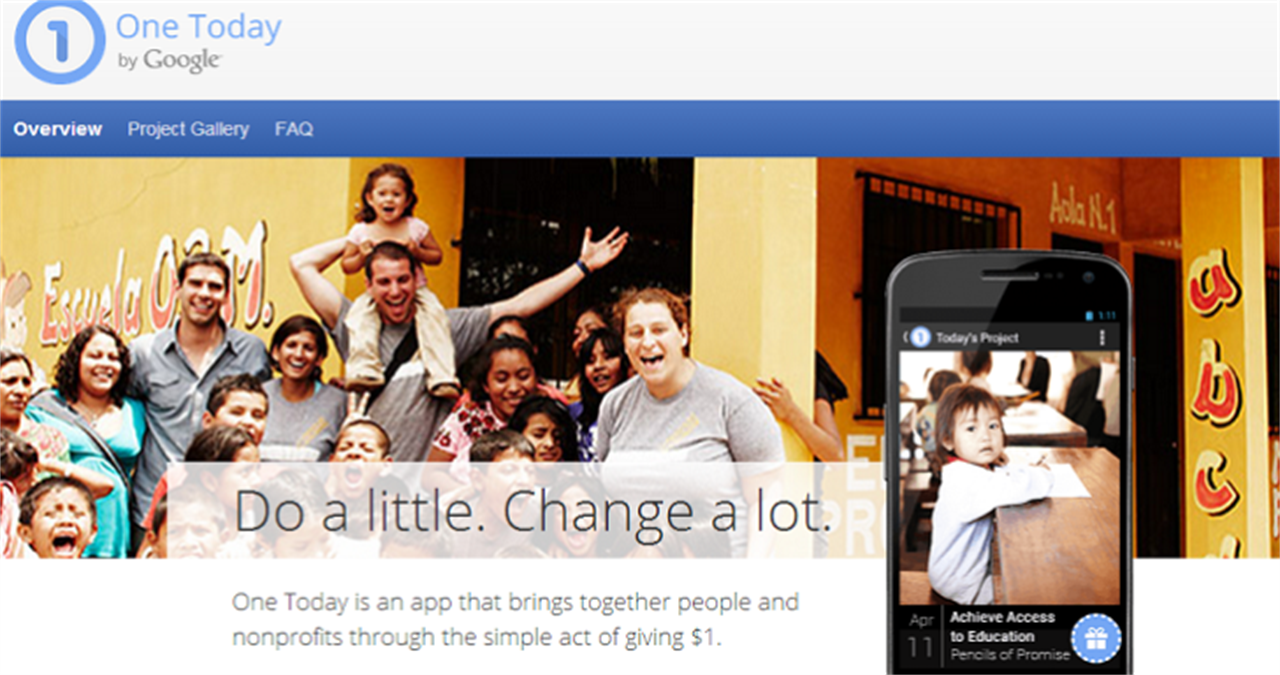Click the One Today app description paragraph
Viewport: 1280px width, 675px height.
pyautogui.click(x=516, y=620)
